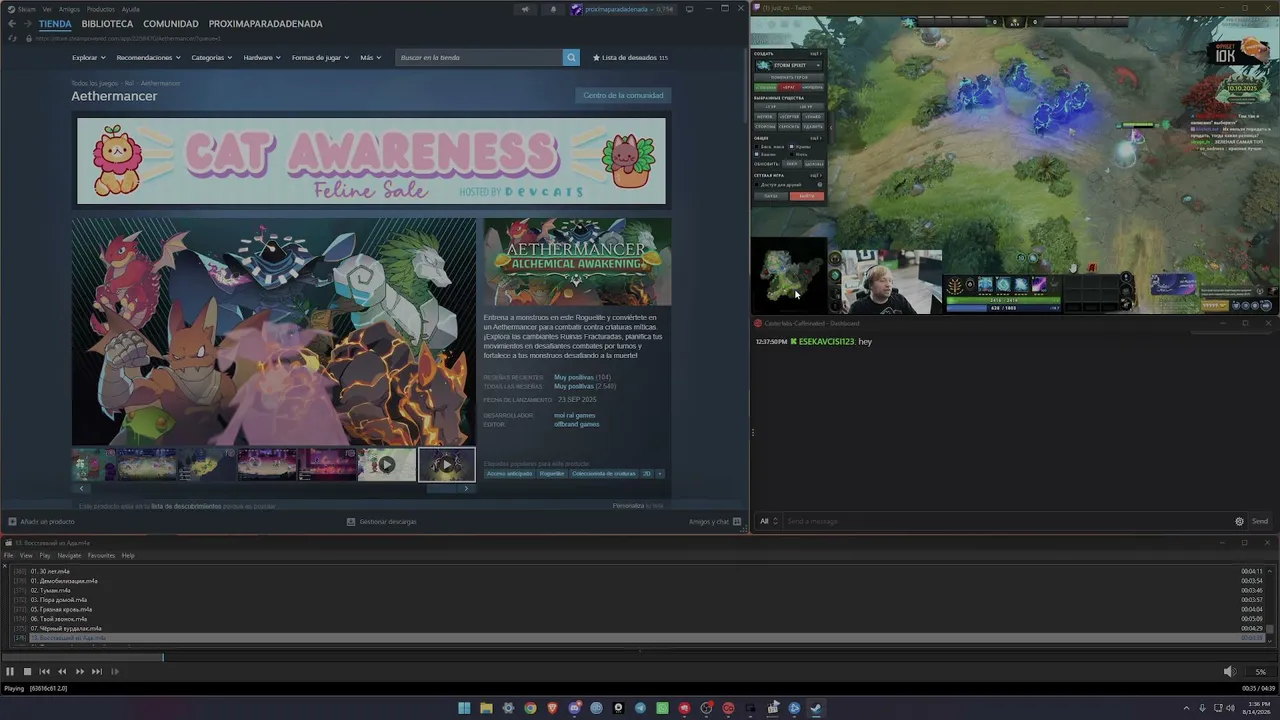
Task: Open Telegram from the taskbar
Action: coord(640,708)
